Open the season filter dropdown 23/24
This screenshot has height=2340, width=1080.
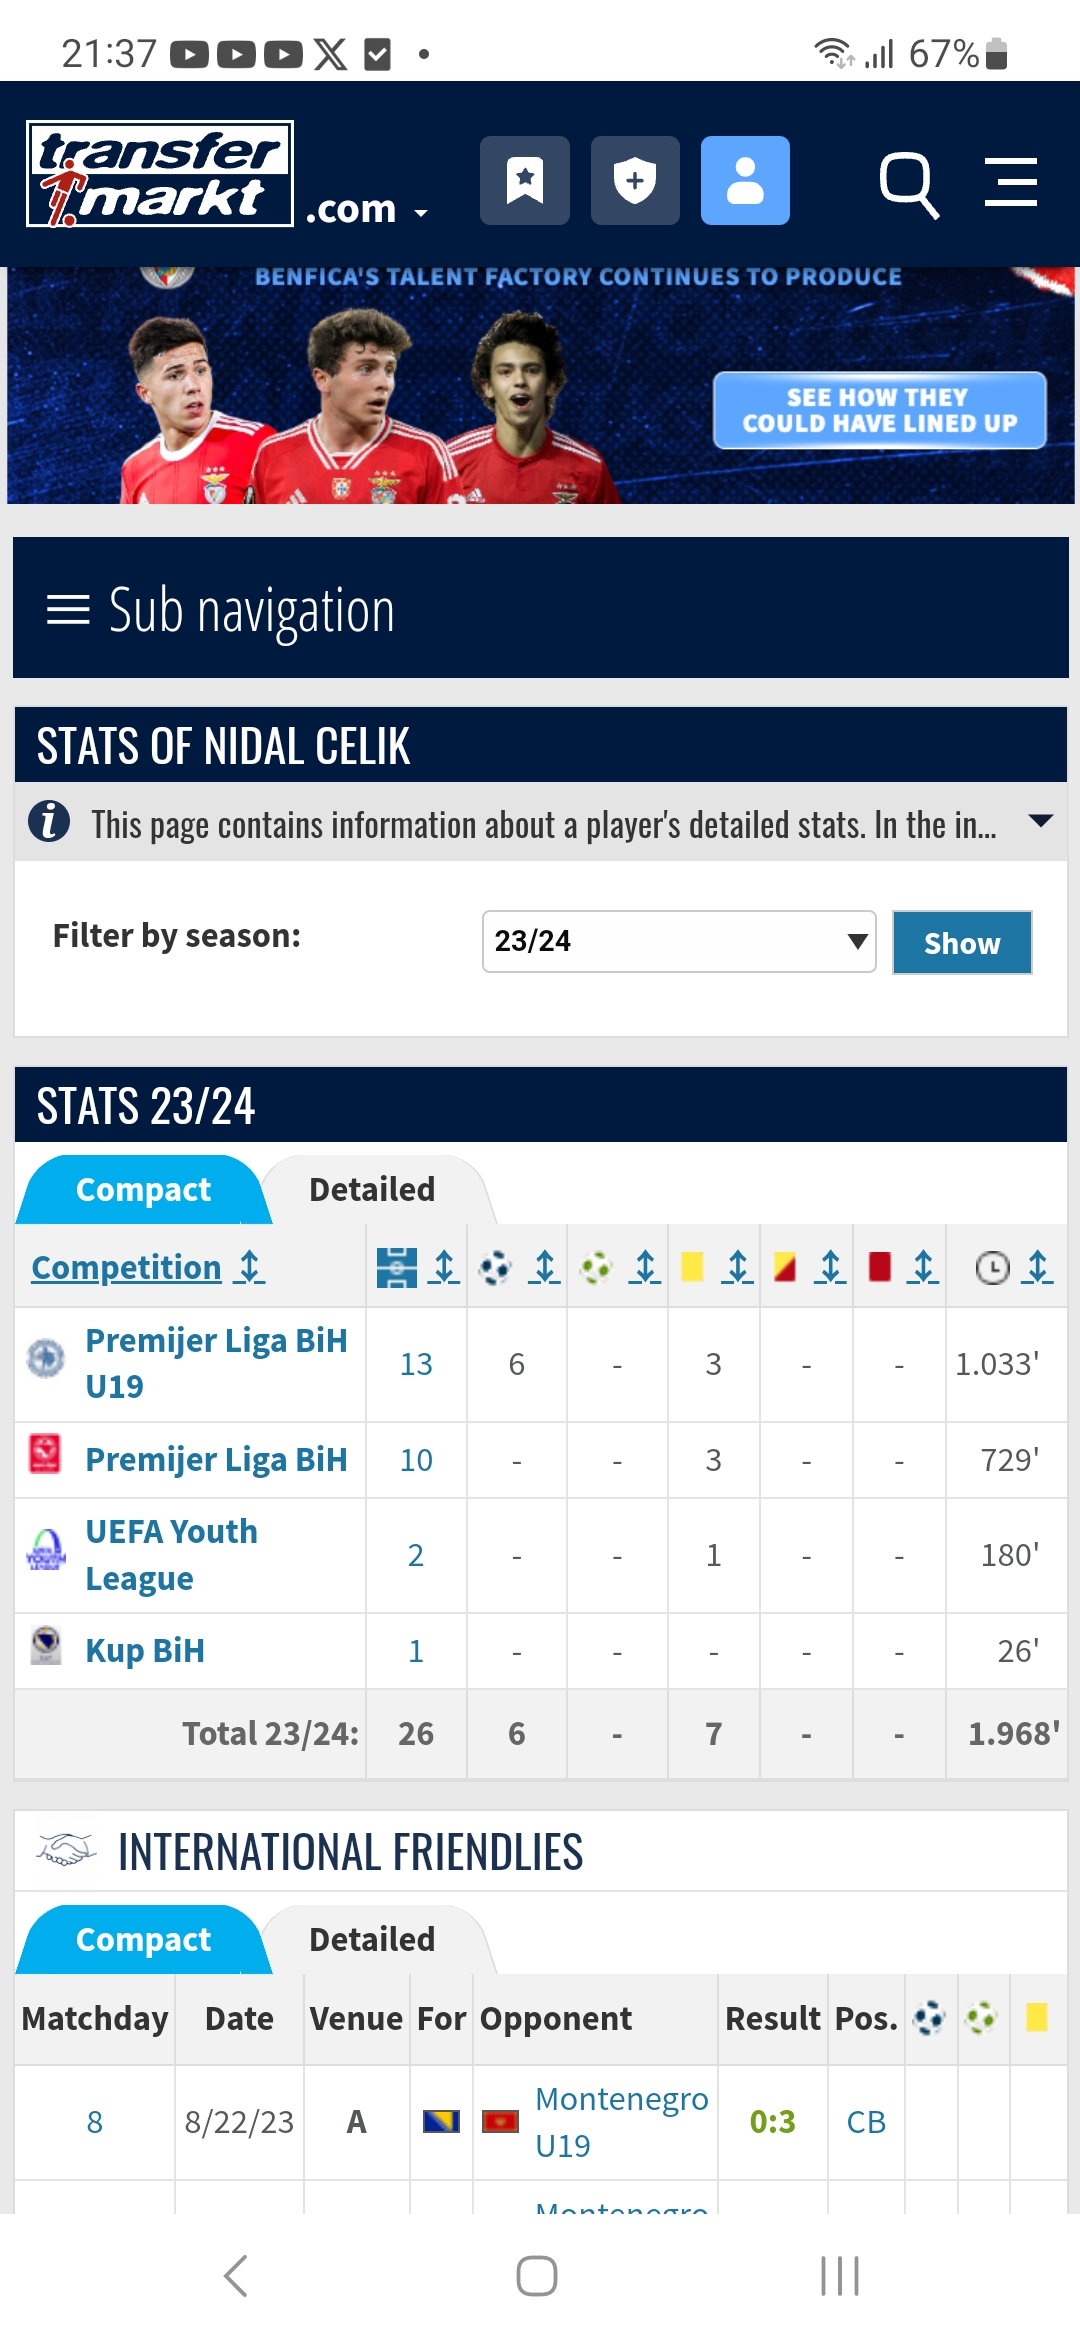pyautogui.click(x=679, y=941)
